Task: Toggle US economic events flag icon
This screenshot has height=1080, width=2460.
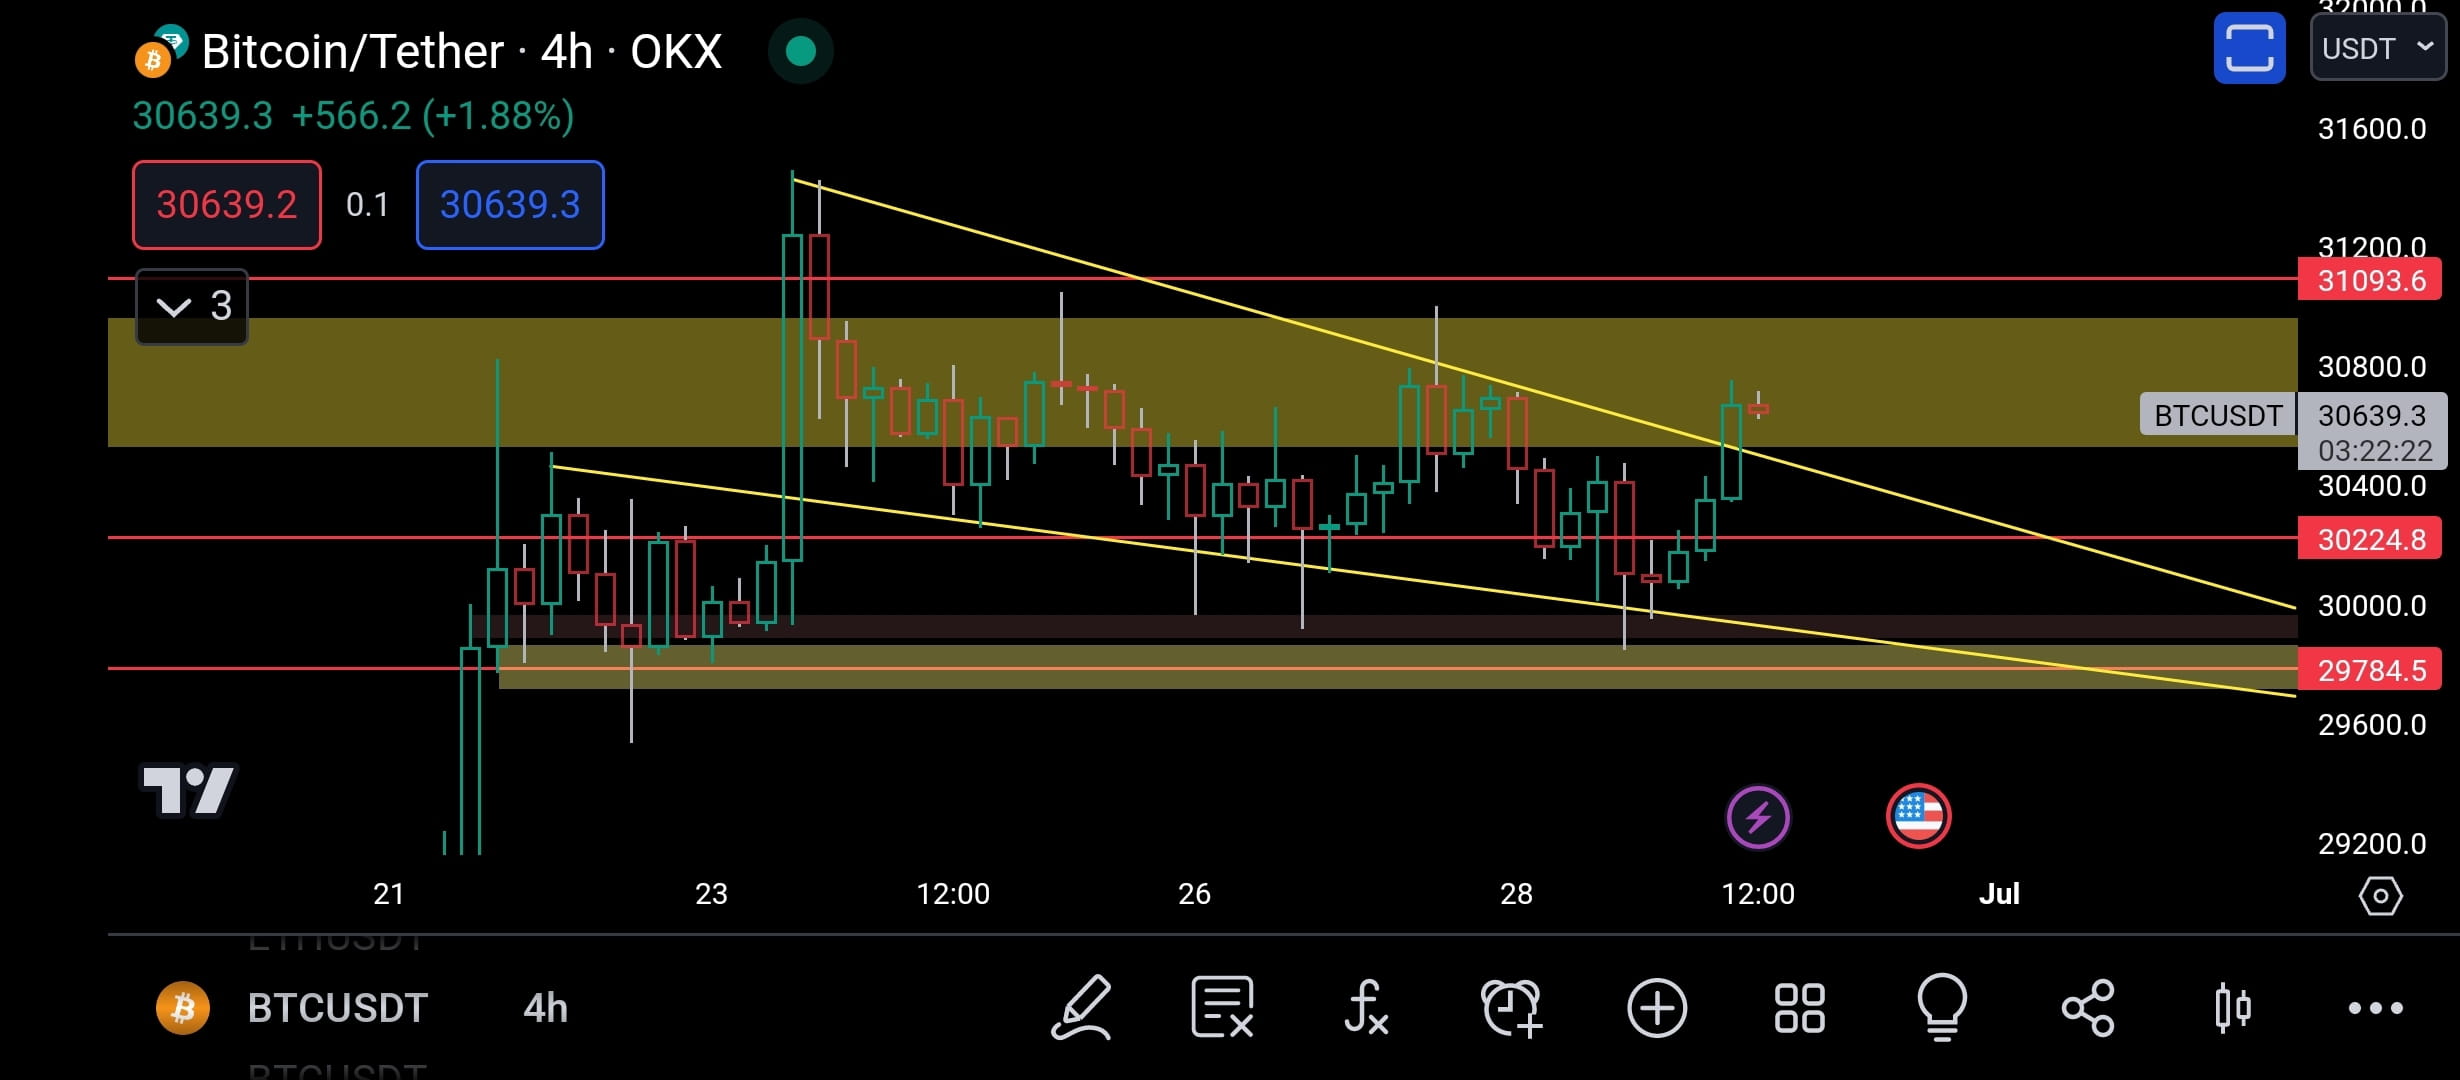Action: coord(1918,817)
